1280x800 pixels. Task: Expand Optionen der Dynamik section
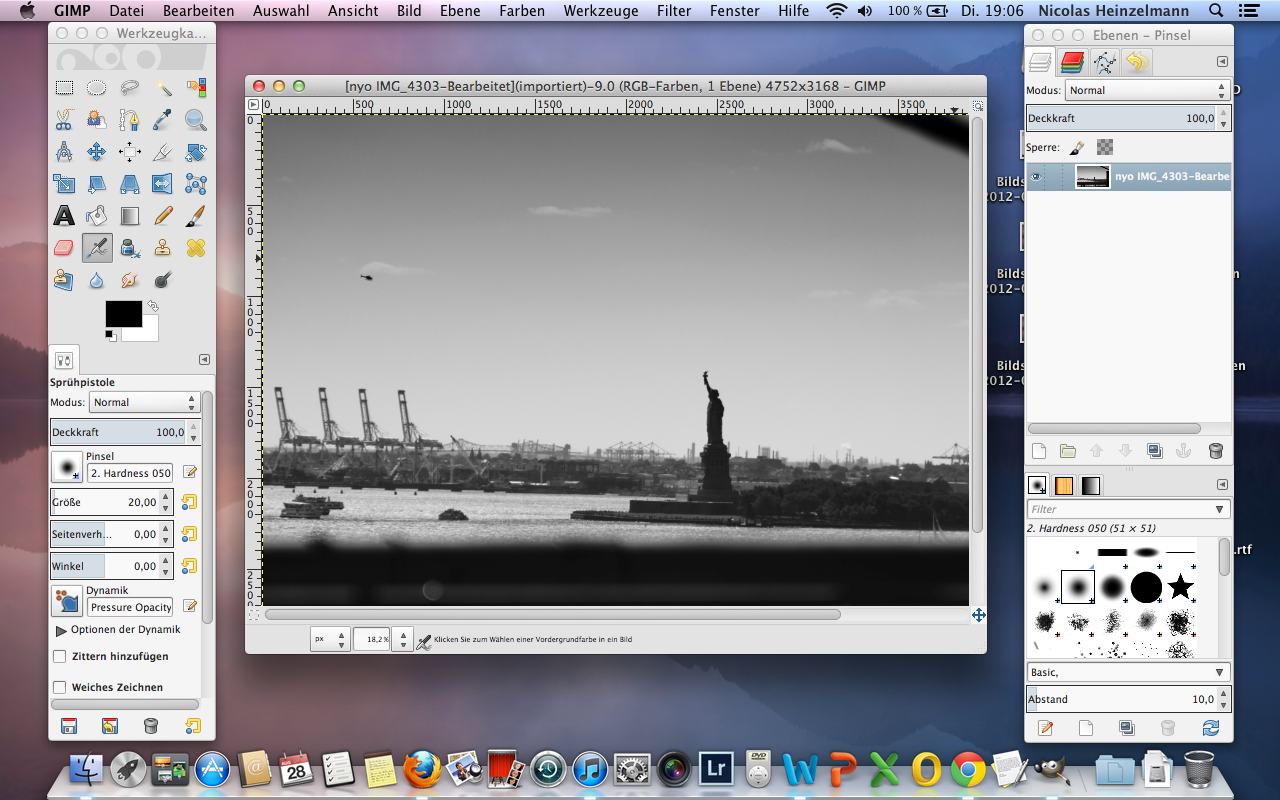click(61, 630)
